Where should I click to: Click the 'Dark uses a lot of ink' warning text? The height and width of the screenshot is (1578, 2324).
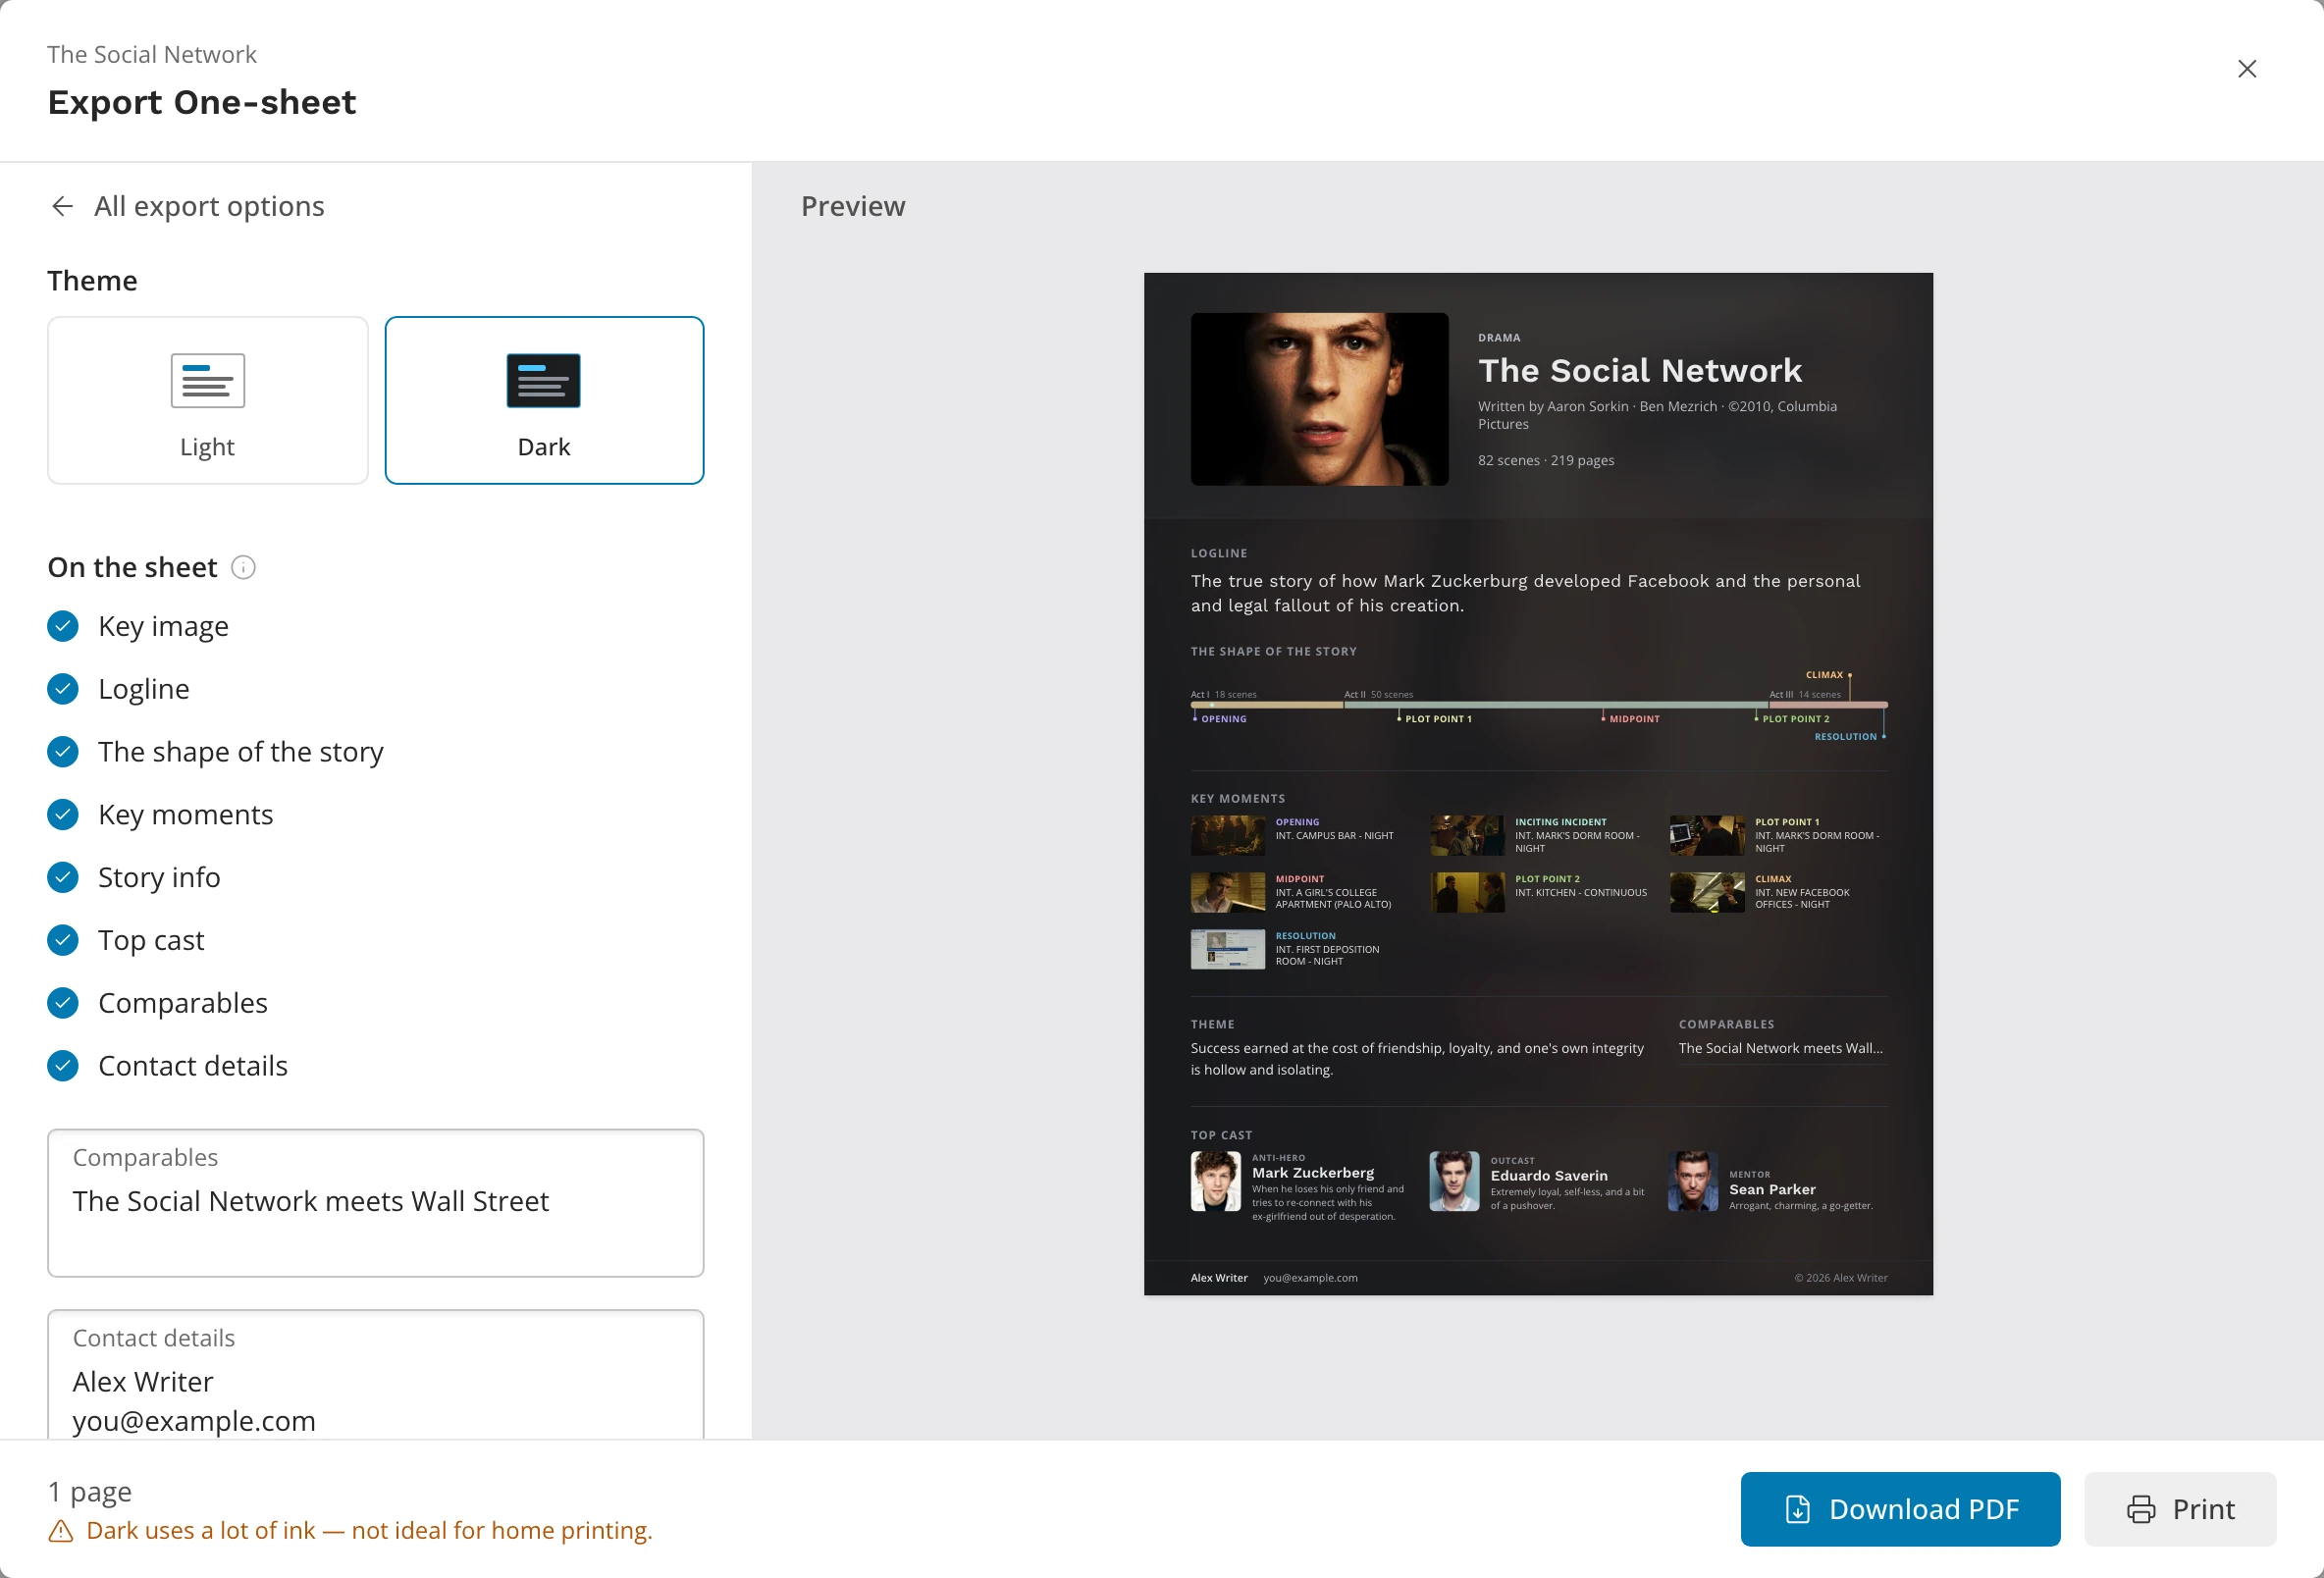coord(369,1531)
